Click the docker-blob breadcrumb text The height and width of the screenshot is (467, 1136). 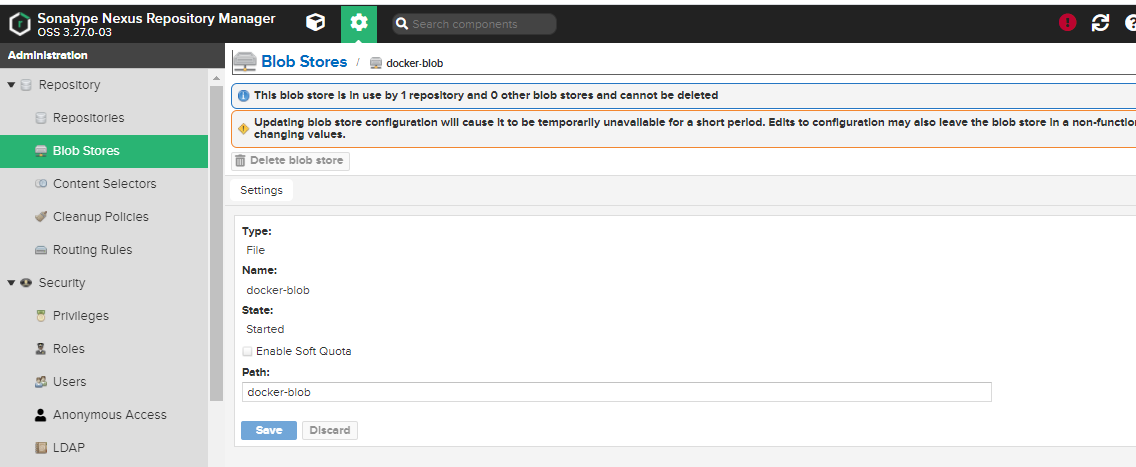(414, 63)
